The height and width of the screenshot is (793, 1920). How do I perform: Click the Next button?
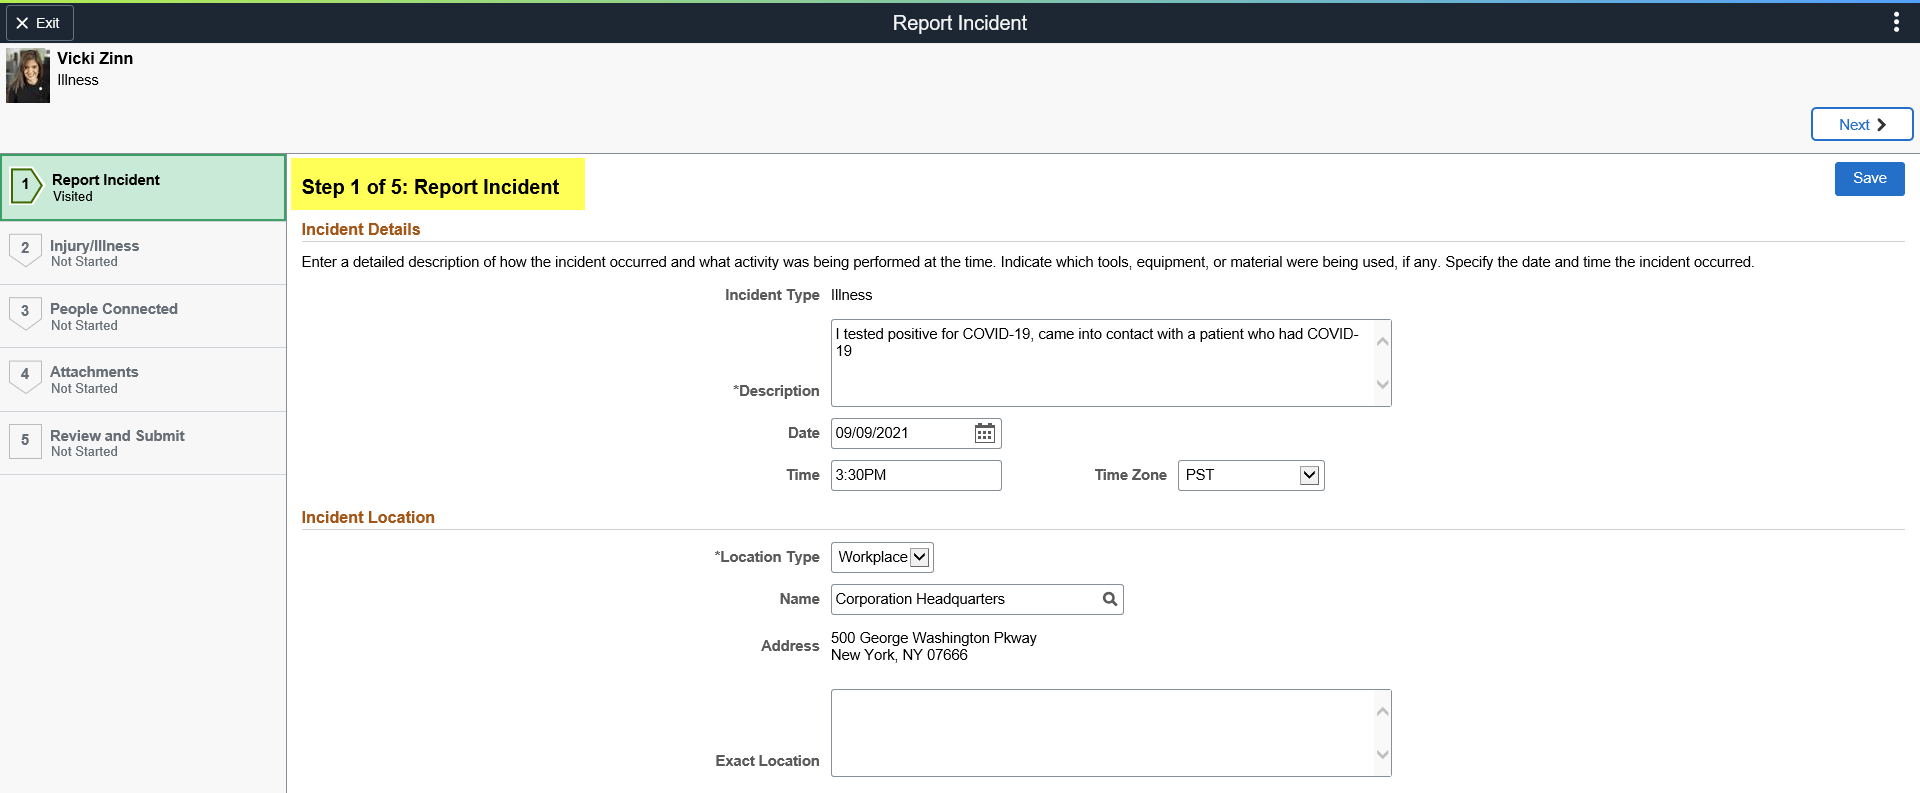[1861, 124]
